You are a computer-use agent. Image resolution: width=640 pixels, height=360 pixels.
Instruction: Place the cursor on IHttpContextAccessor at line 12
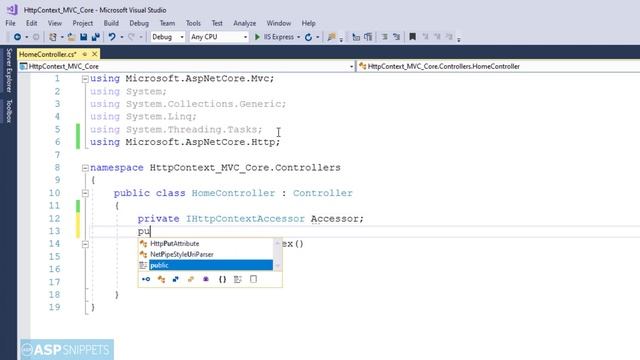coord(245,219)
